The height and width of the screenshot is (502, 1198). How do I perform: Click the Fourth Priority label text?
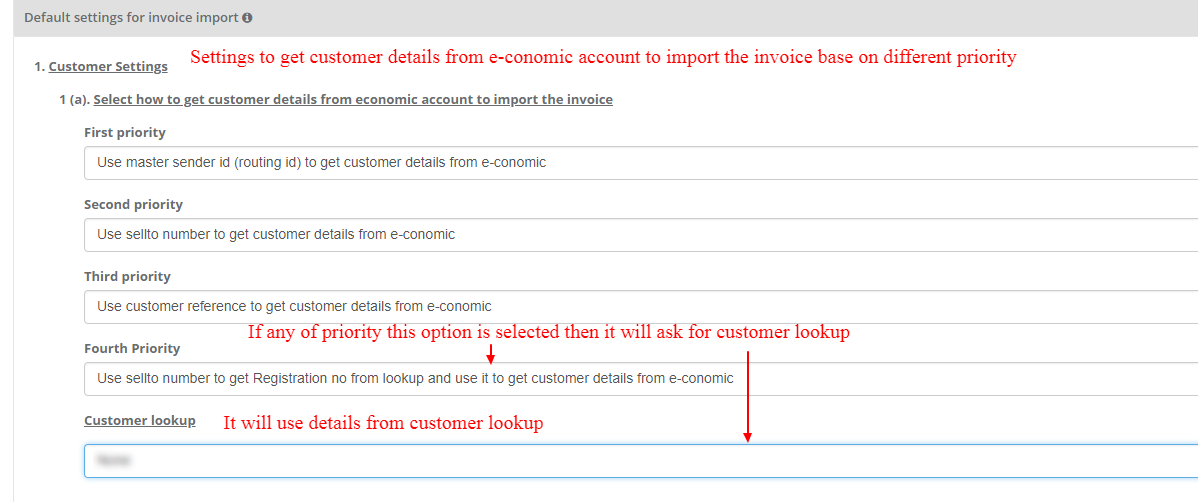(132, 348)
